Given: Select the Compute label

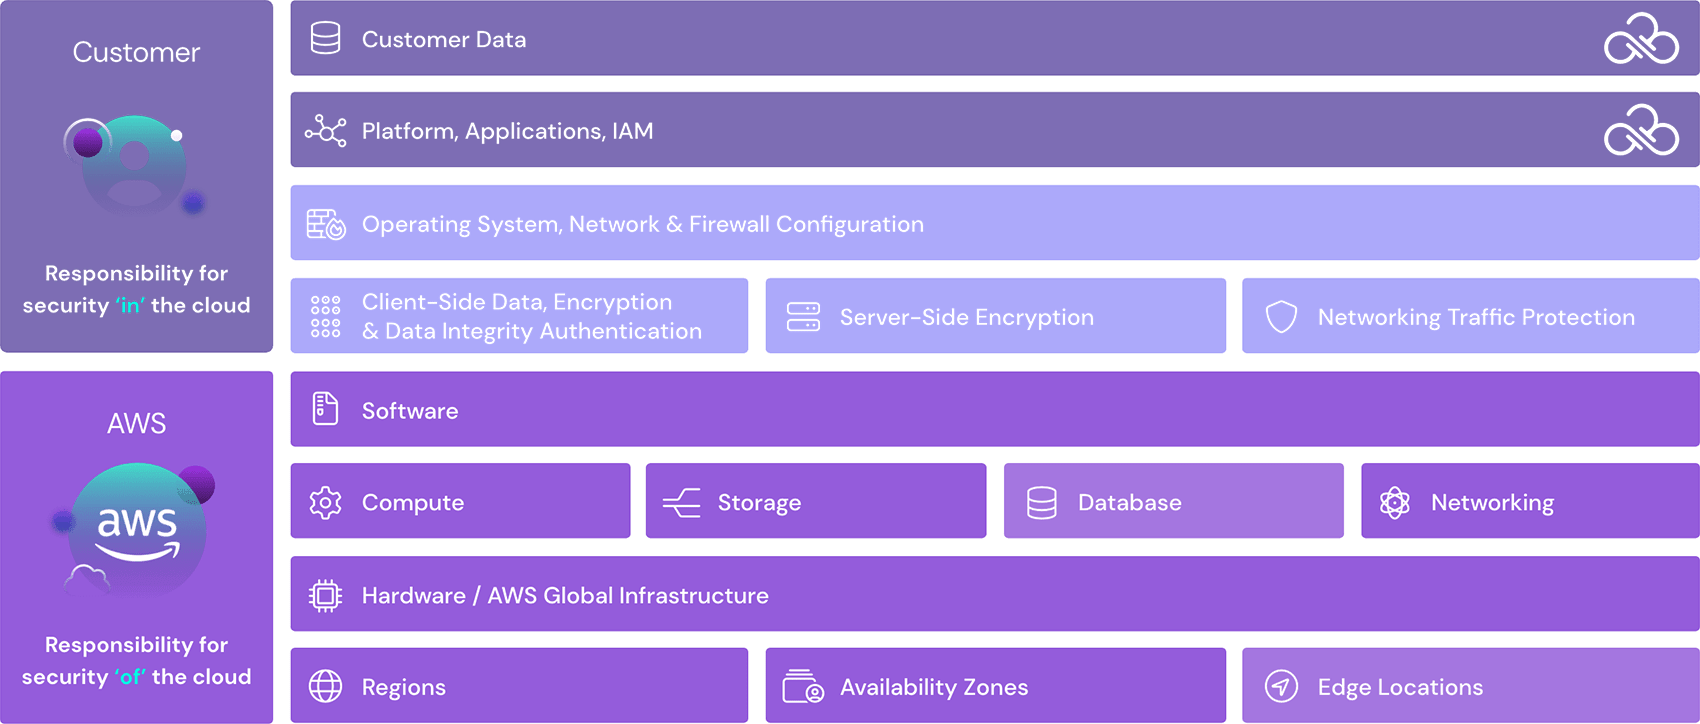Looking at the screenshot, I should tap(413, 503).
